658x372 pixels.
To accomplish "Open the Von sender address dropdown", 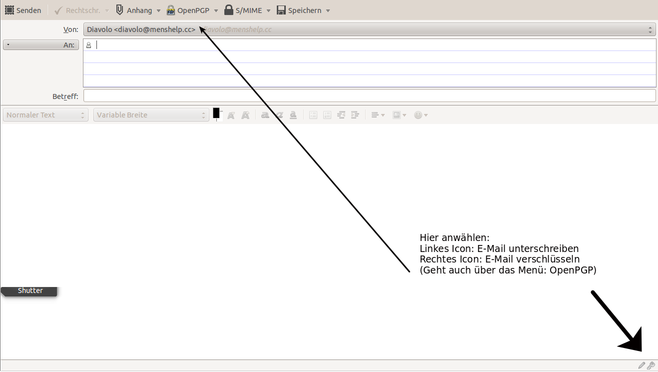I will click(369, 29).
